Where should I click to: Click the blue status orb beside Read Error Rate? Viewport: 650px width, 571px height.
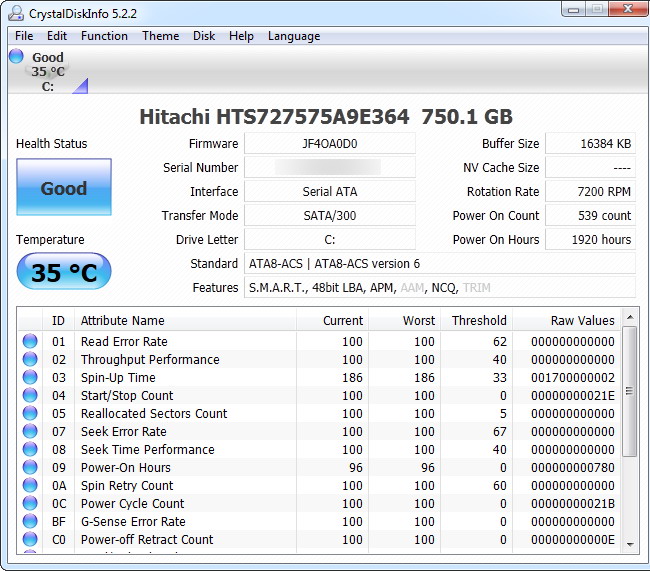(x=30, y=342)
